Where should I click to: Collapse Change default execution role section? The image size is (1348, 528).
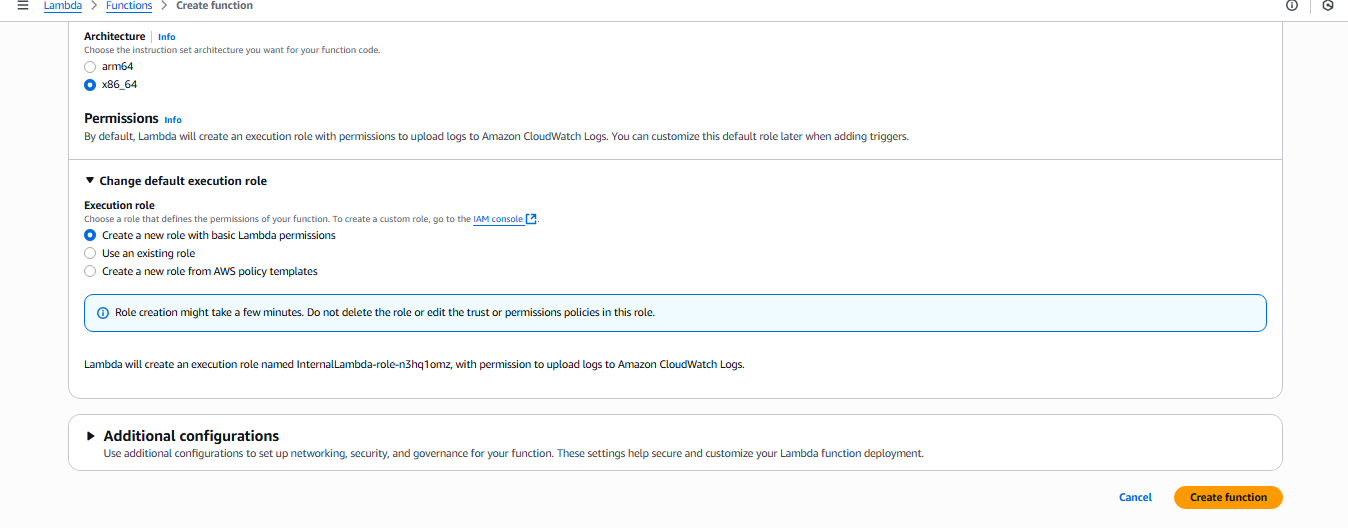tap(176, 181)
